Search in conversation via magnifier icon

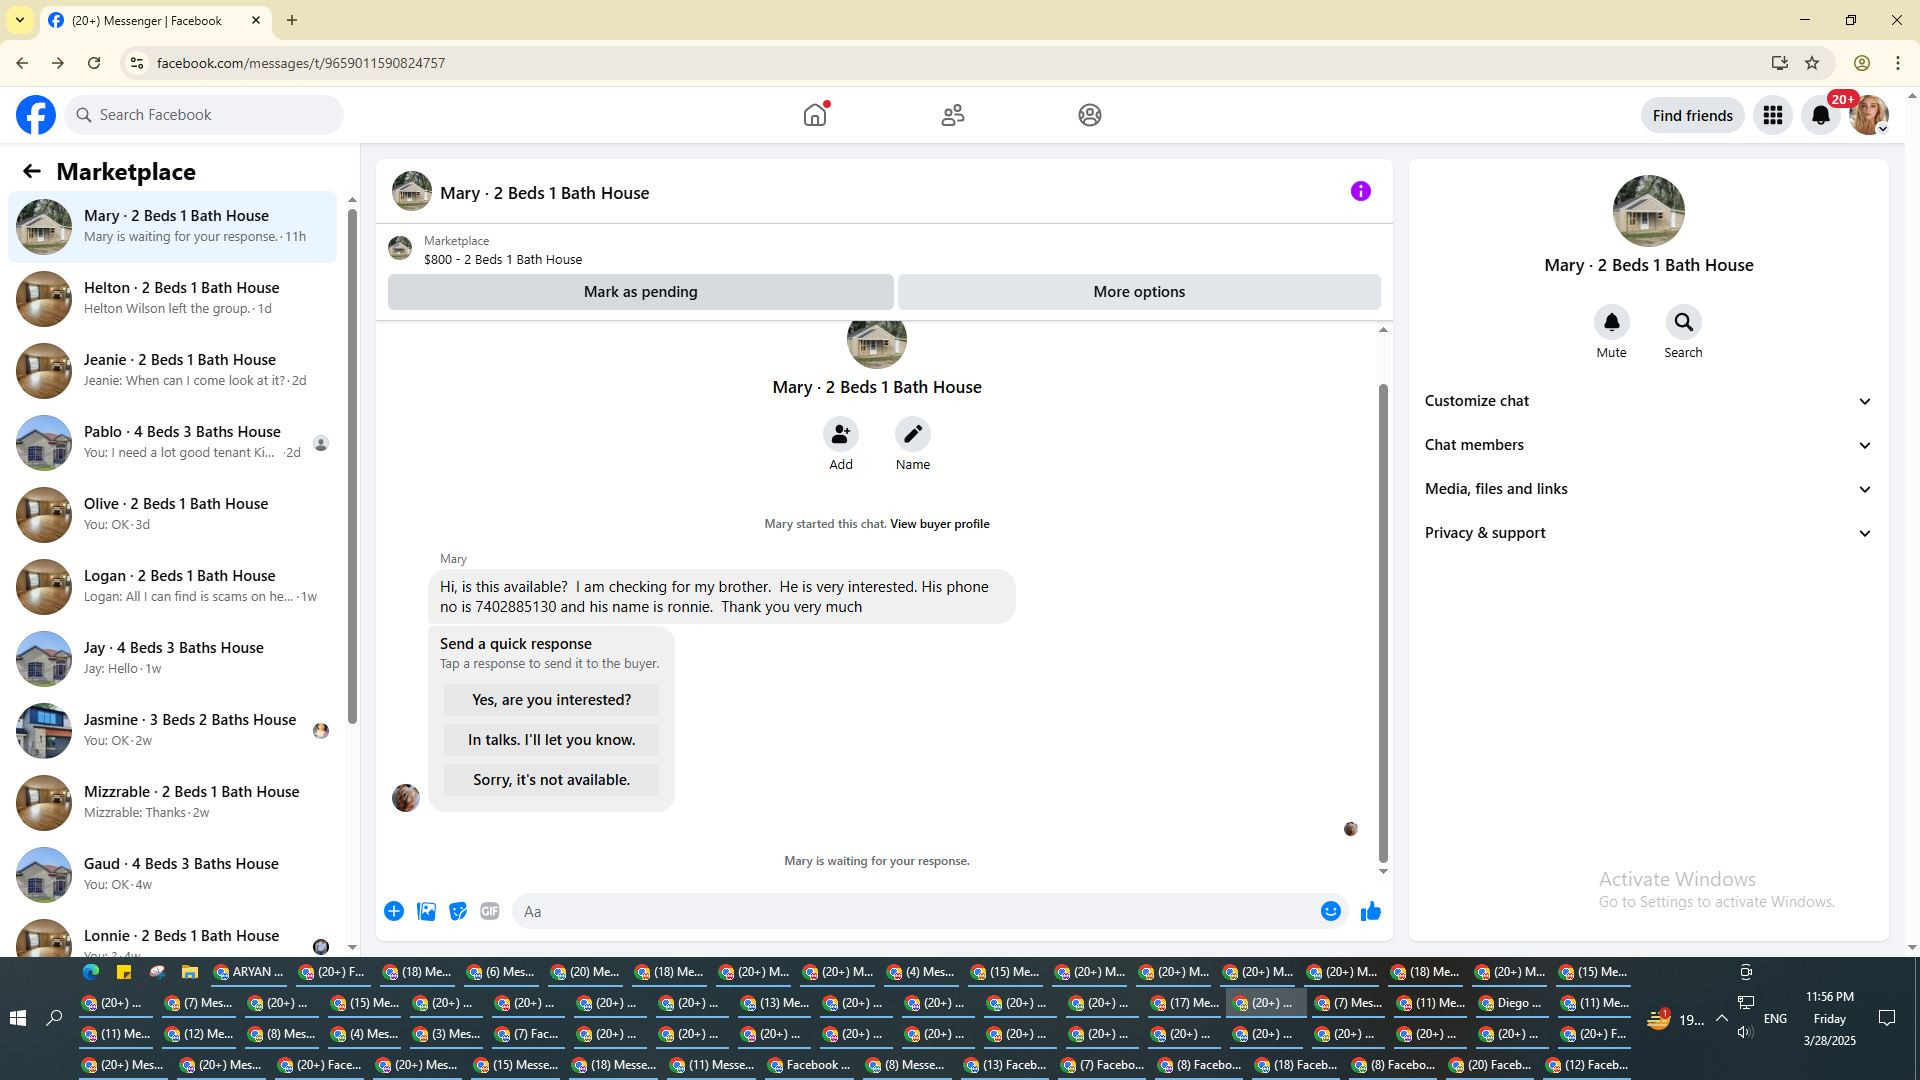pos(1683,322)
